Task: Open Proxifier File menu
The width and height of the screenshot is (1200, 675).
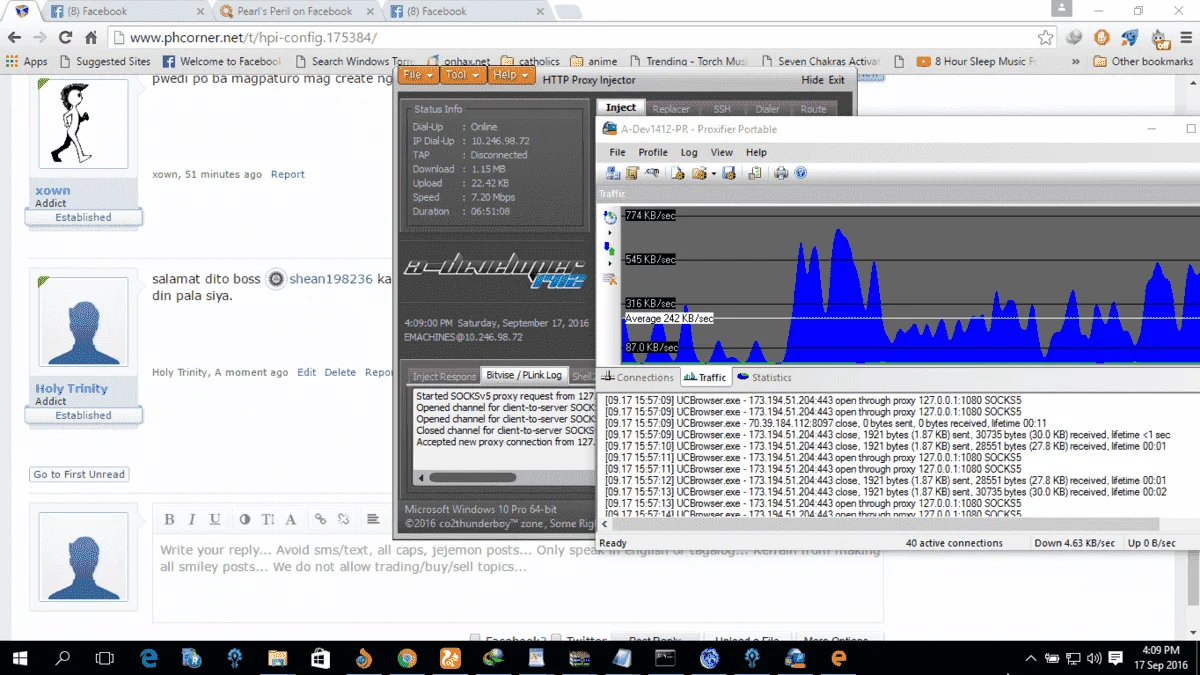Action: pos(617,152)
